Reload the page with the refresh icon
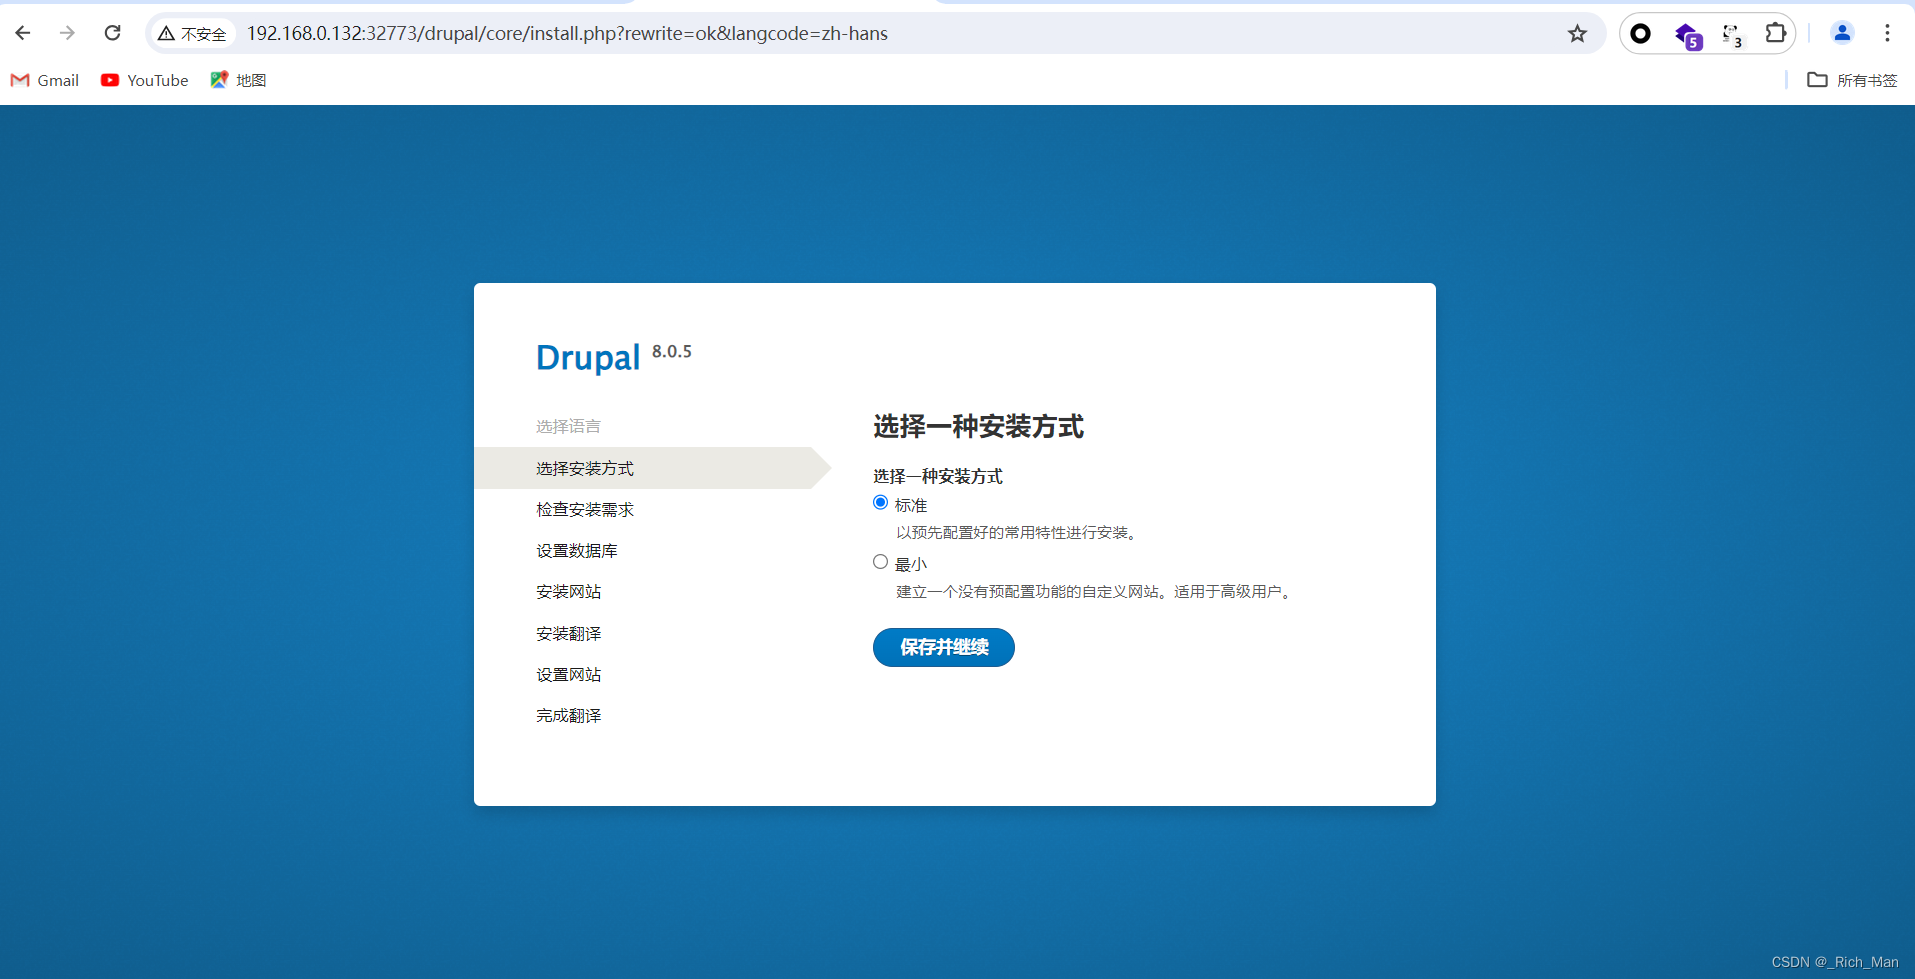Screen dimensions: 1915x979 click(113, 32)
